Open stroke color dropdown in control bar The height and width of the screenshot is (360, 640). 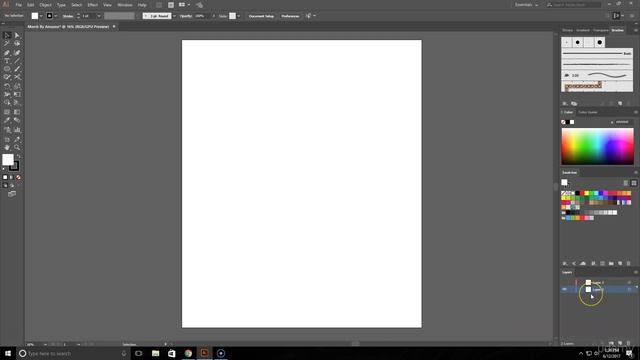click(x=56, y=16)
